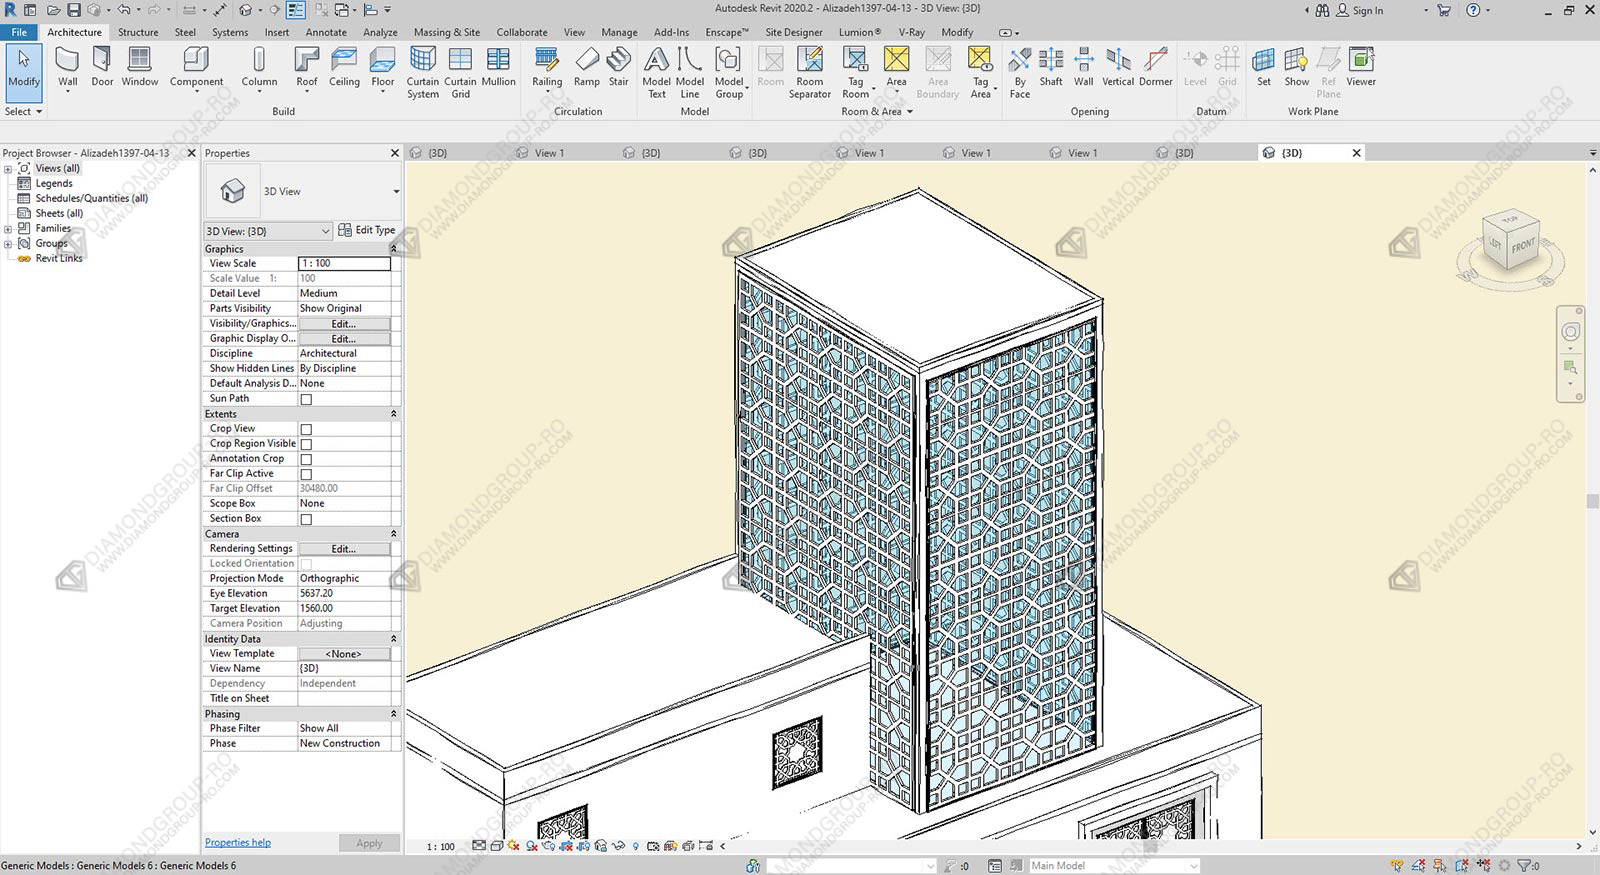Edit the Rendering Settings
This screenshot has width=1600, height=875.
pyautogui.click(x=344, y=549)
